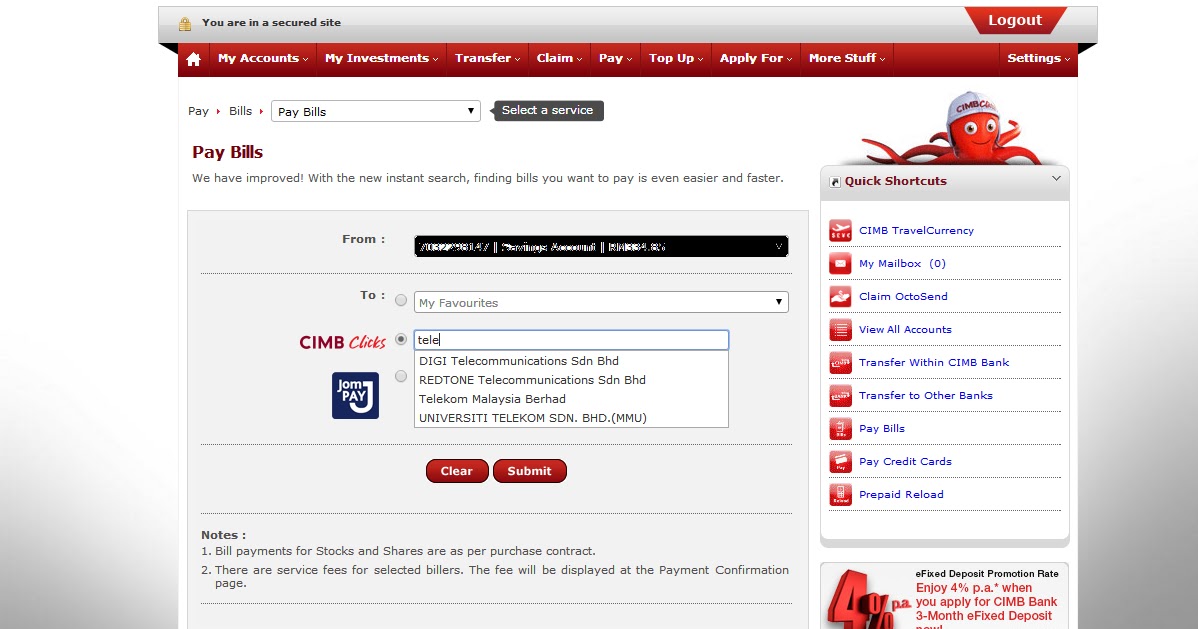Click the Prepaid Reload shortcut icon
The height and width of the screenshot is (629, 1198).
[x=840, y=494]
